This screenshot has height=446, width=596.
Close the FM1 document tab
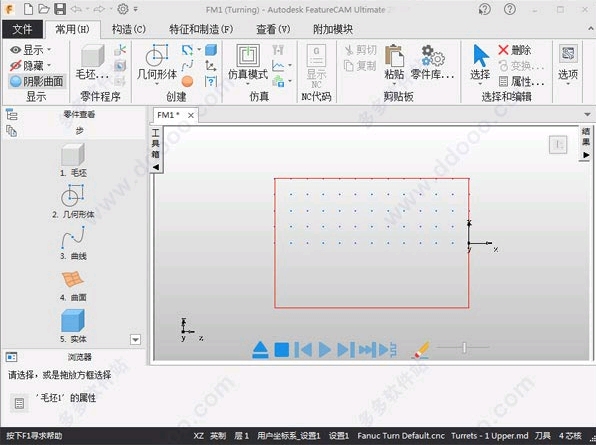coord(191,115)
